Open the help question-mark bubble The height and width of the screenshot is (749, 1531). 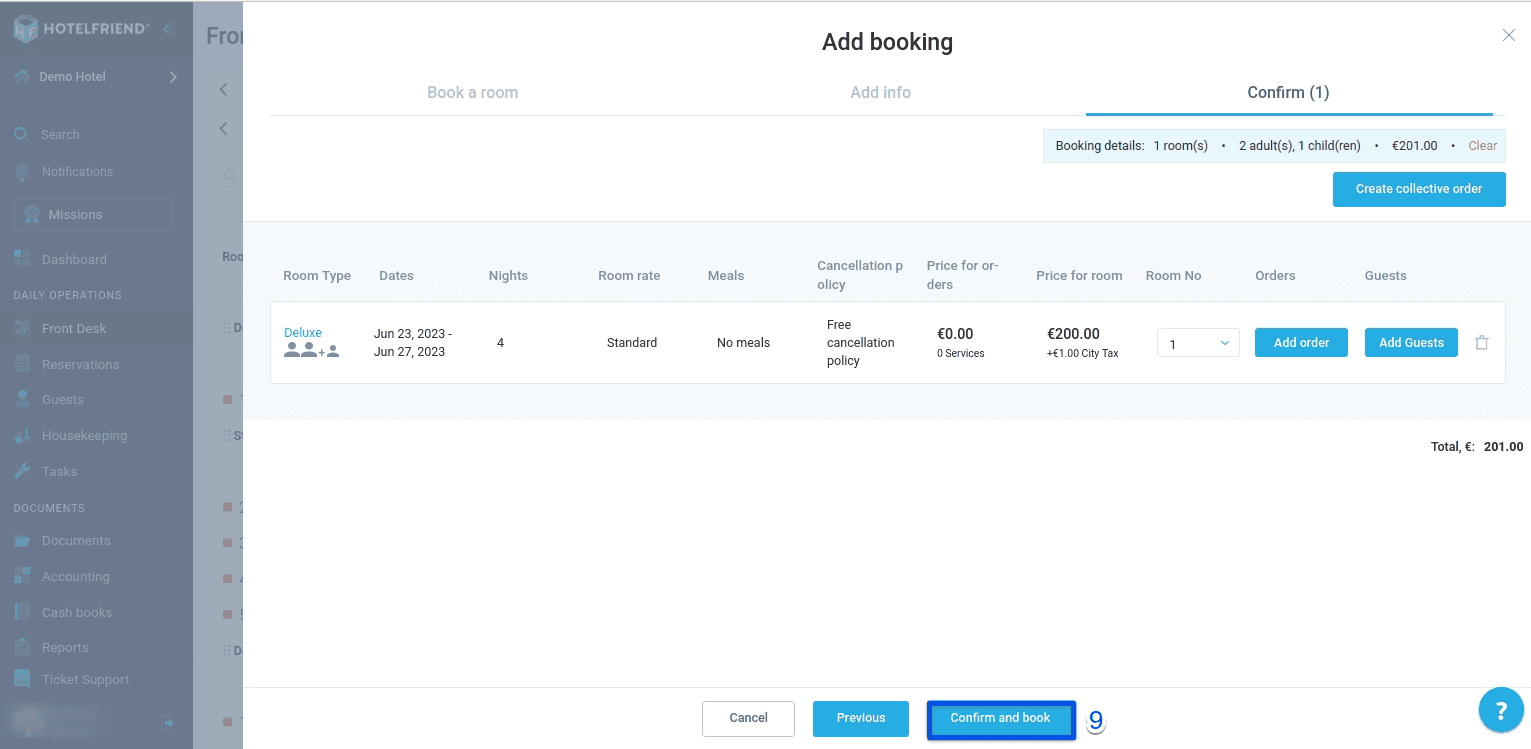click(1500, 709)
